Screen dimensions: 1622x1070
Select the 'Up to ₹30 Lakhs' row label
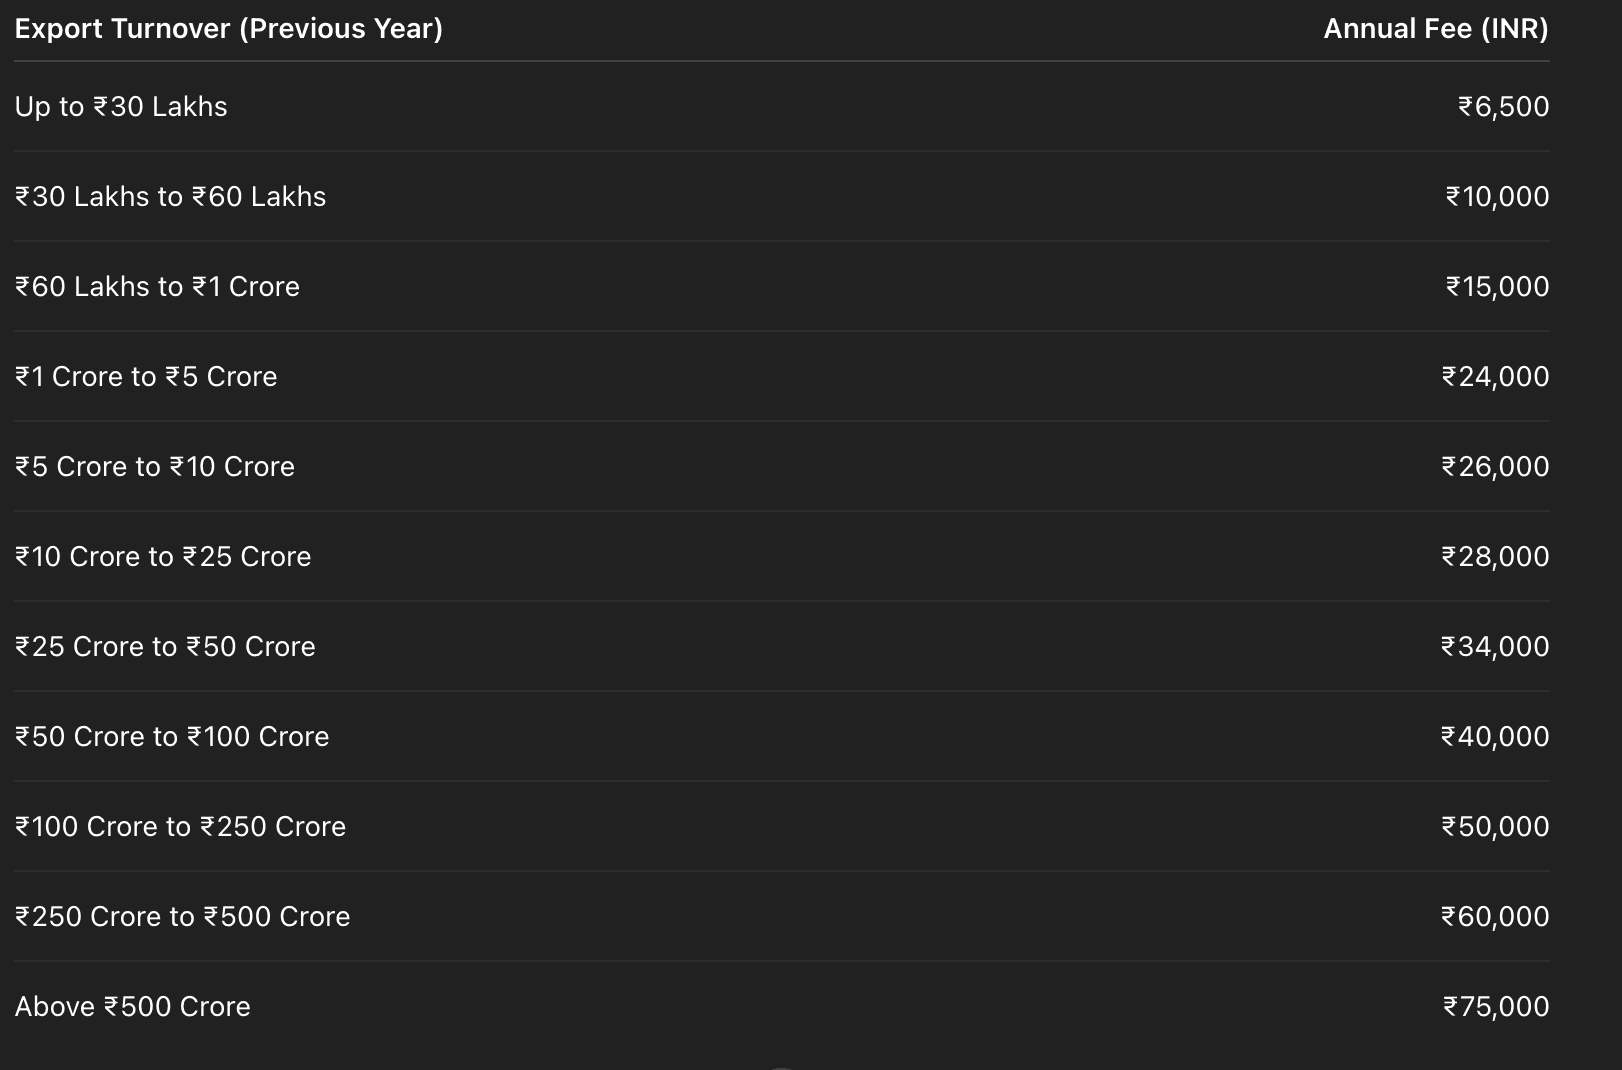121,107
